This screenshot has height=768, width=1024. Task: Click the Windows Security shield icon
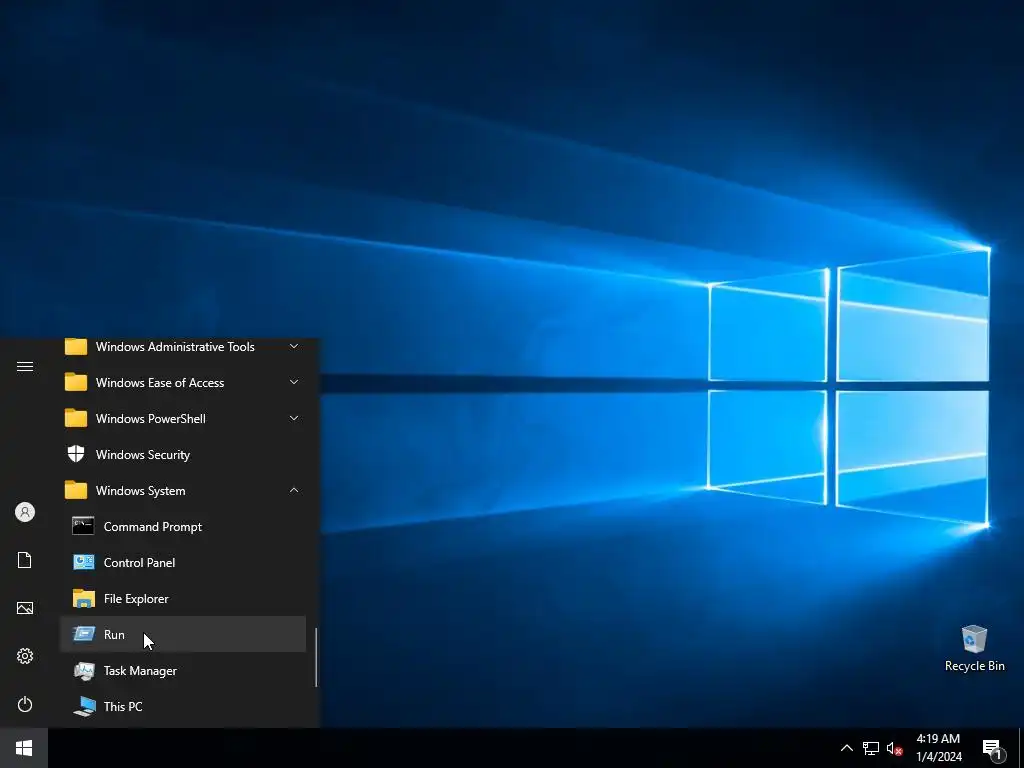click(76, 454)
